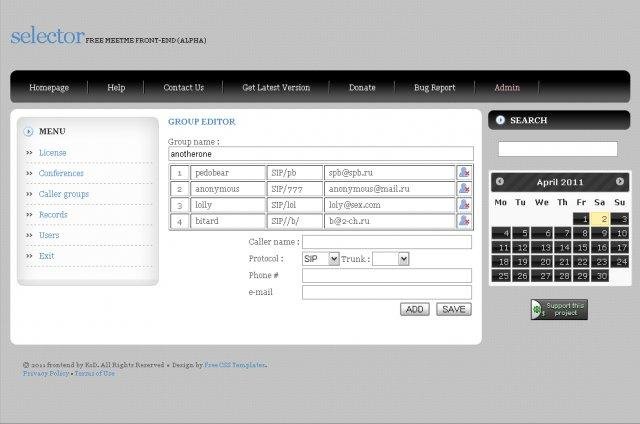The height and width of the screenshot is (424, 640).
Task: Click SIP/777 channel cell
Action: pos(295,189)
